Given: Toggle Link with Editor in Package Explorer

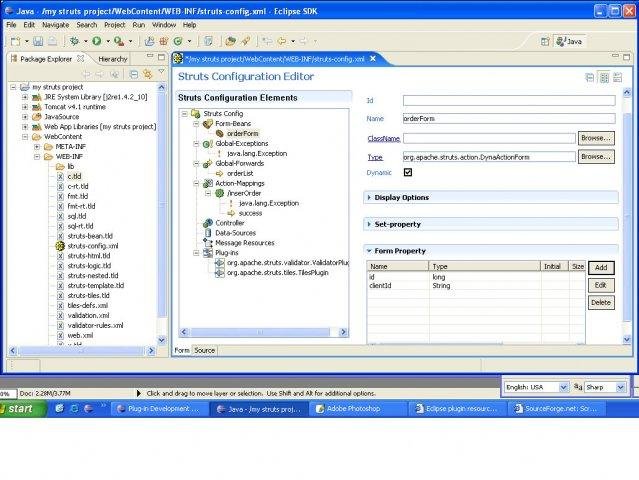Looking at the screenshot, I should (x=148, y=74).
